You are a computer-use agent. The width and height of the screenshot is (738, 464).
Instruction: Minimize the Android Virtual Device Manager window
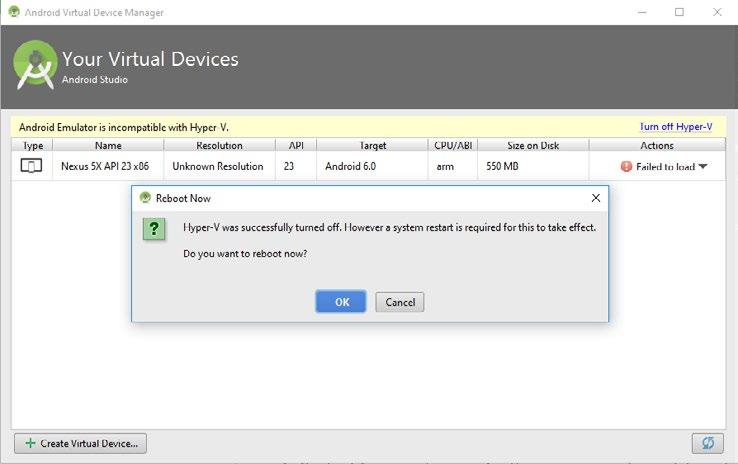[x=642, y=12]
